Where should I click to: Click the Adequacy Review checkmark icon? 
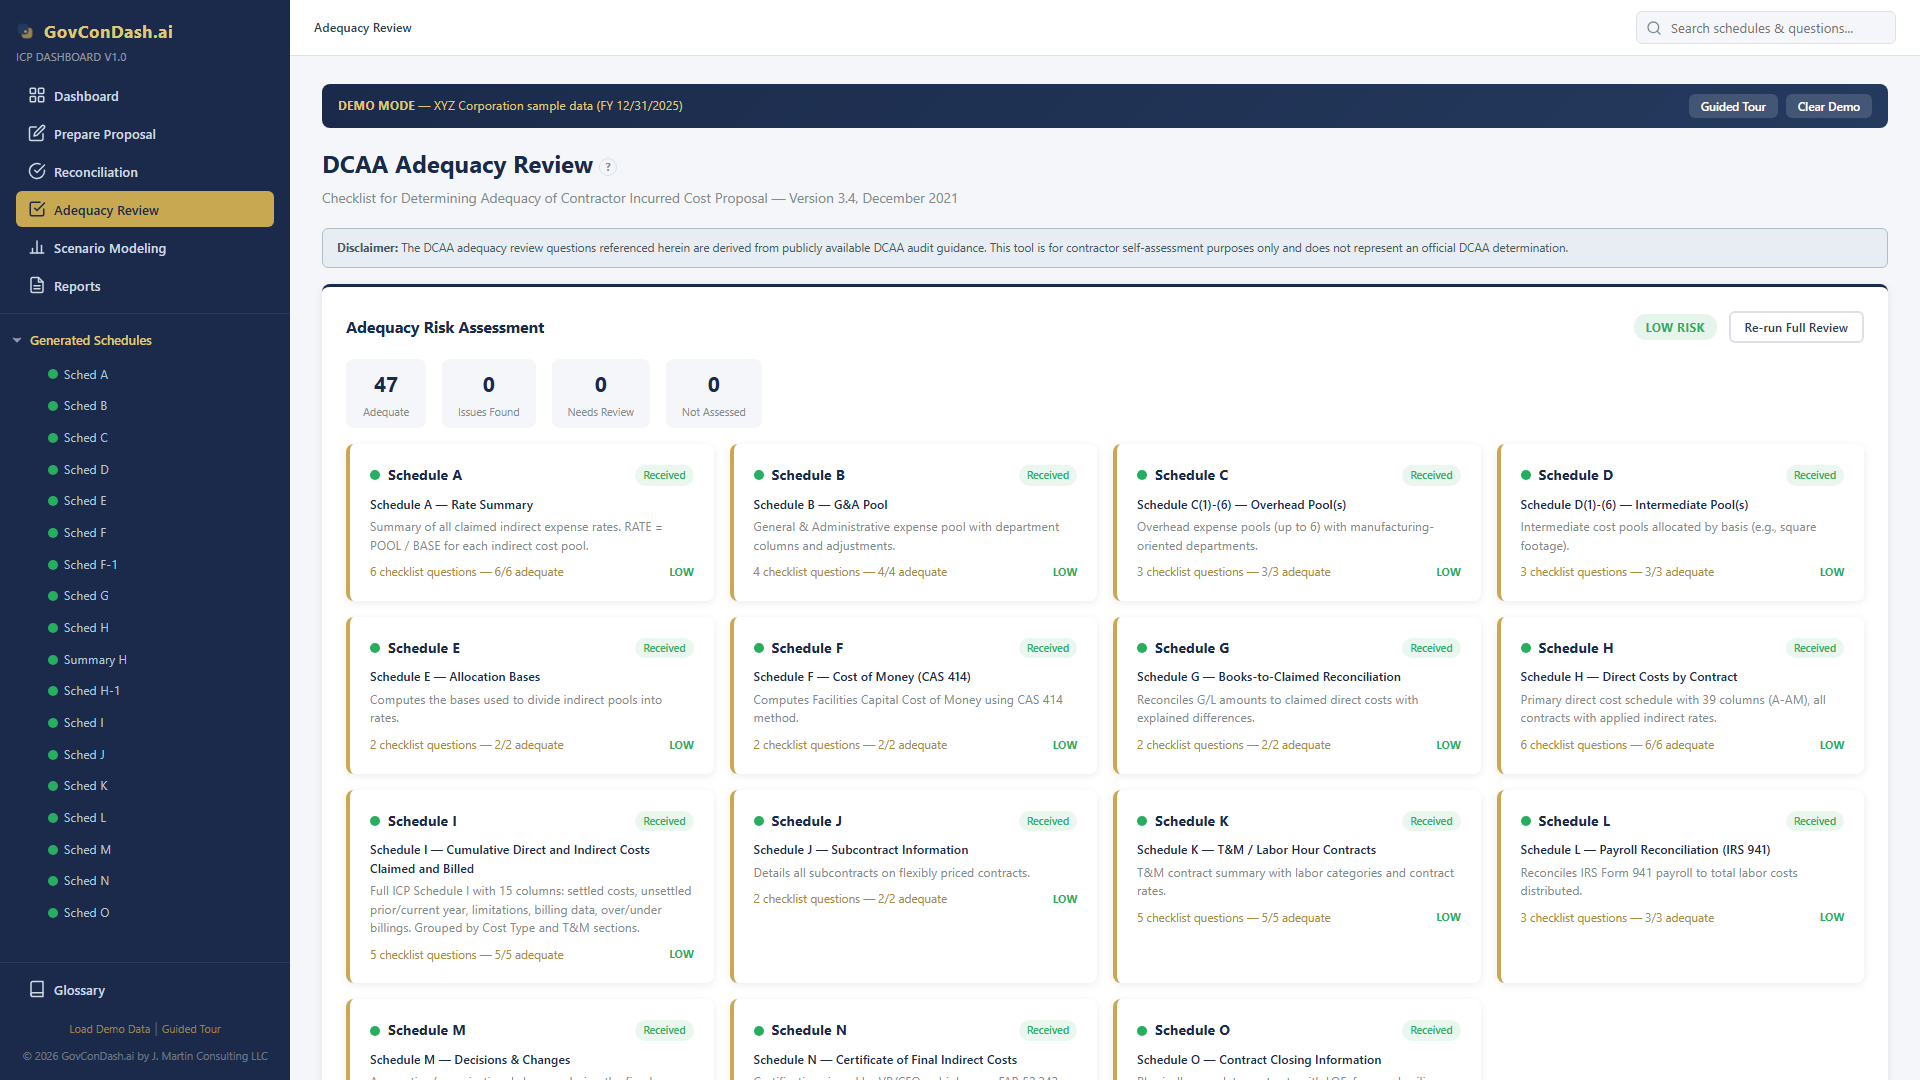pos(37,209)
